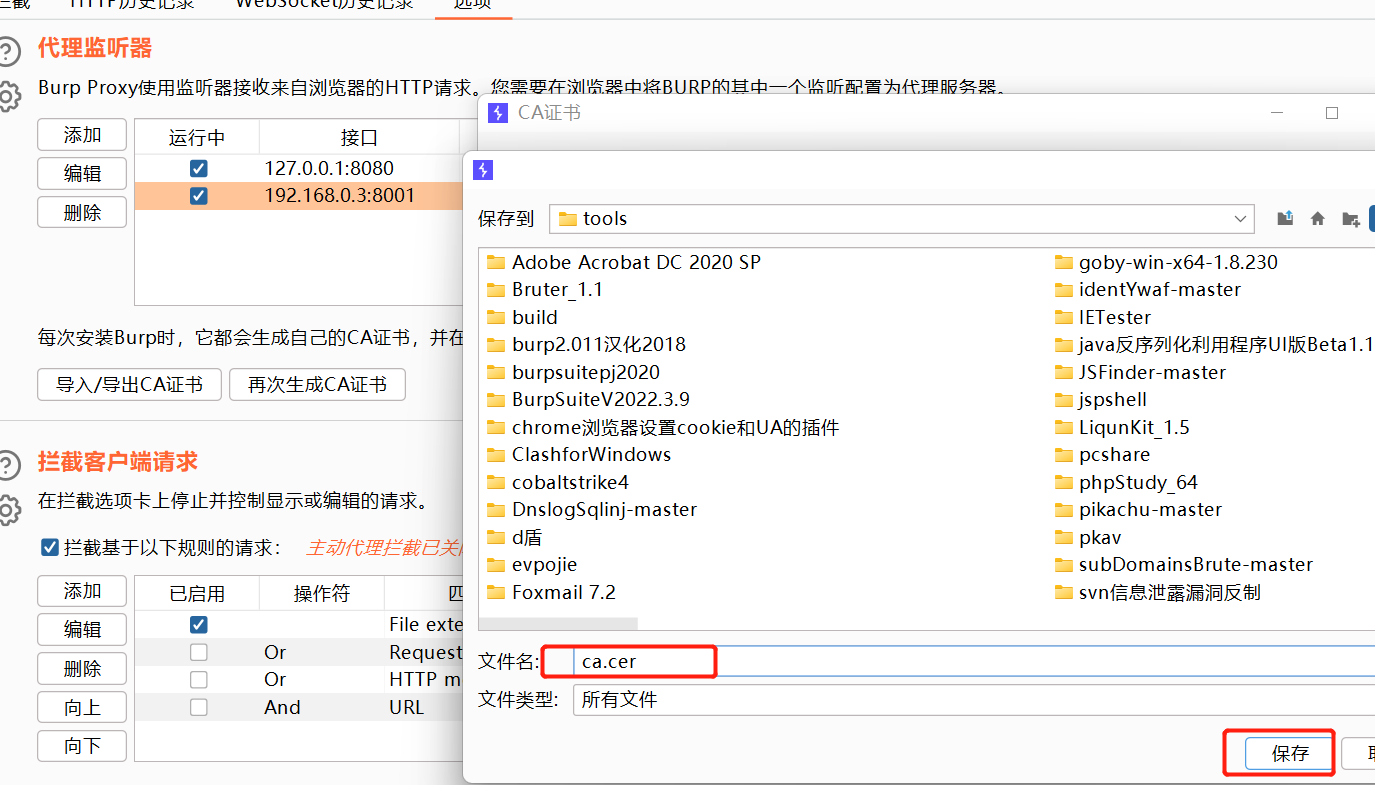Select the Bruter_1.1 folder icon
This screenshot has width=1375, height=785.
(496, 290)
